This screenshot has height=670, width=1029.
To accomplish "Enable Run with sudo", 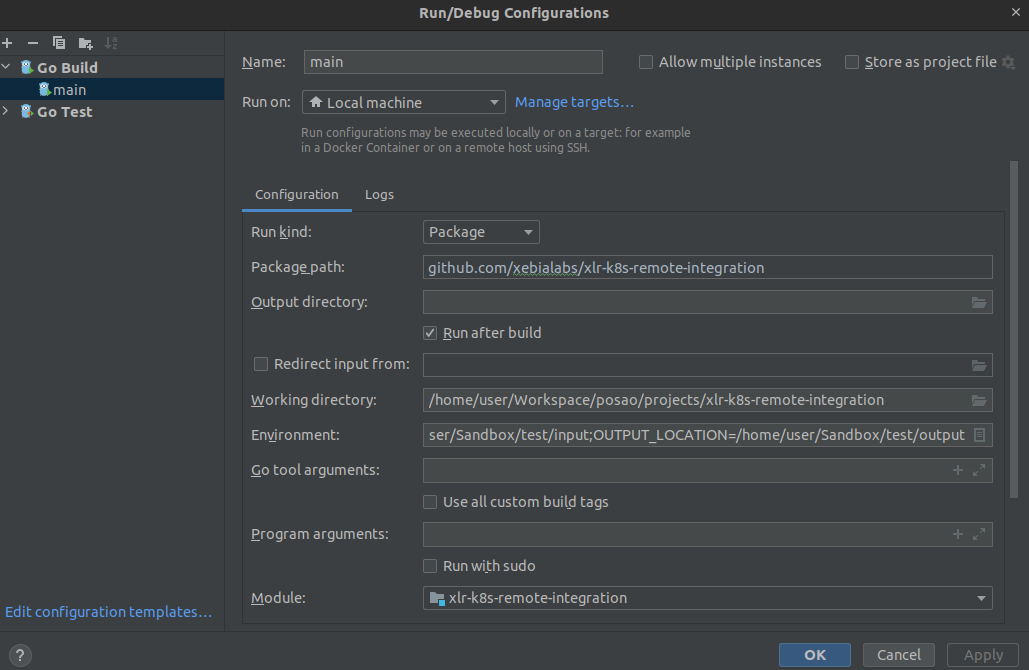I will click(x=430, y=566).
